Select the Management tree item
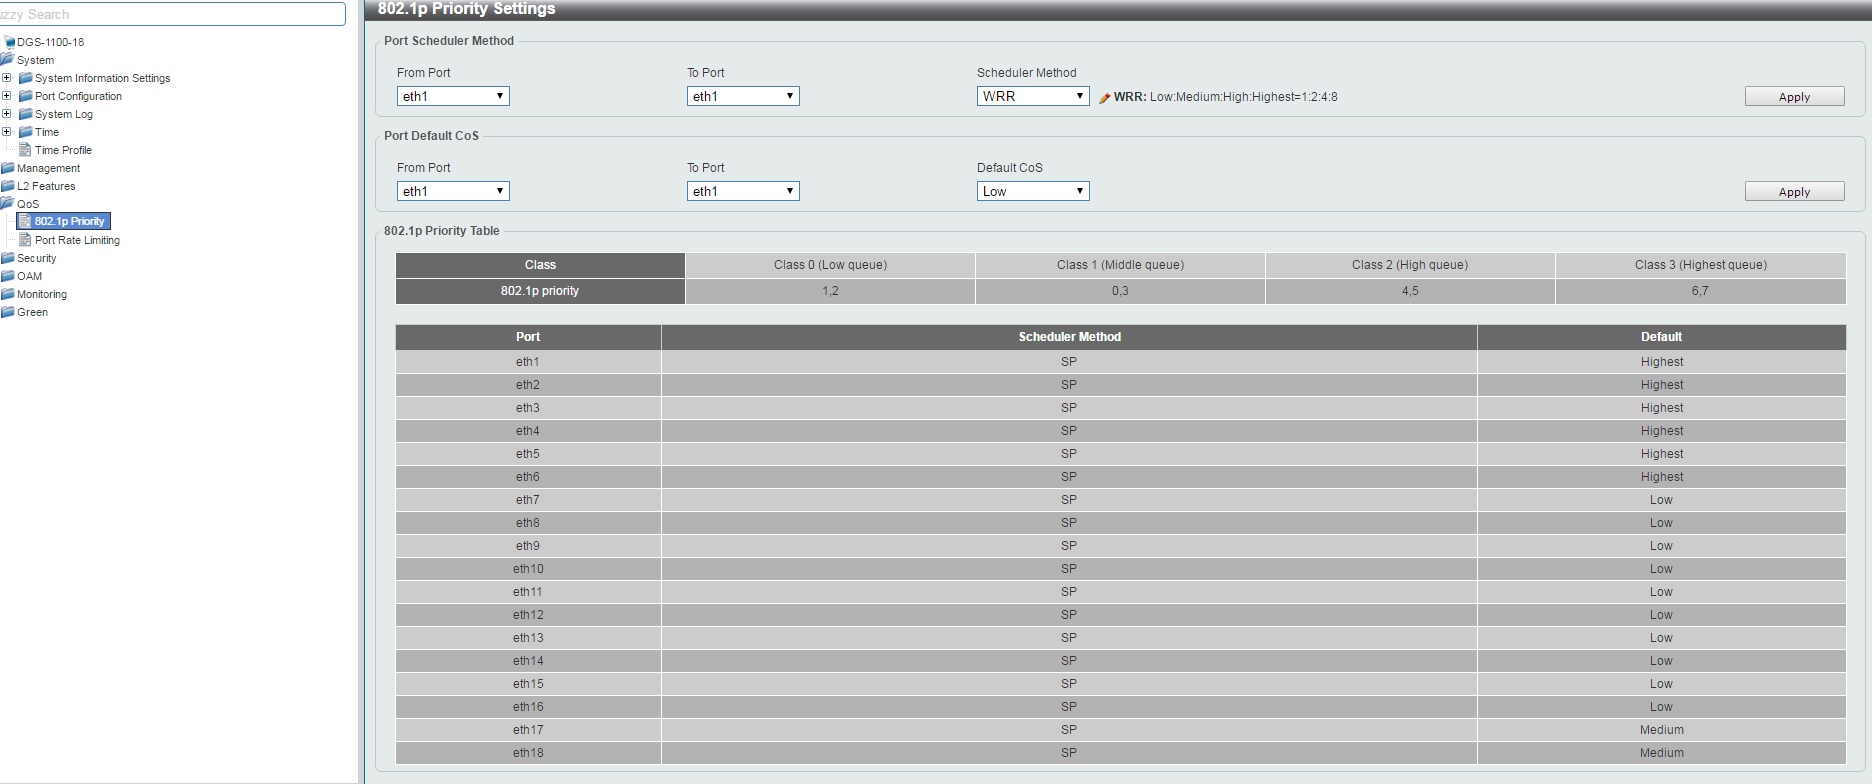1872x784 pixels. click(48, 168)
